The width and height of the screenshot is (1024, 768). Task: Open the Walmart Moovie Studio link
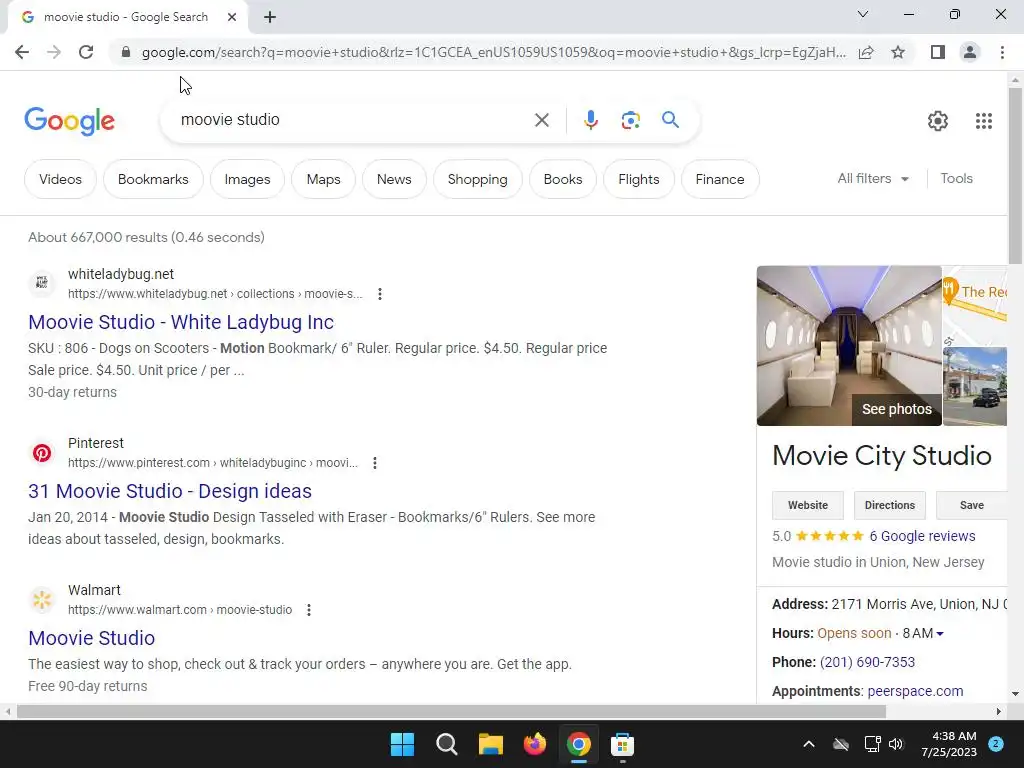point(91,638)
